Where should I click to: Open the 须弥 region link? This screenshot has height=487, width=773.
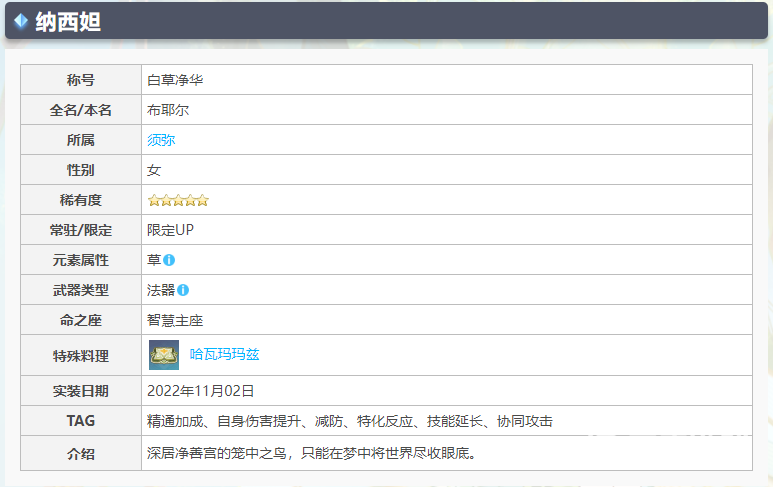[x=161, y=140]
